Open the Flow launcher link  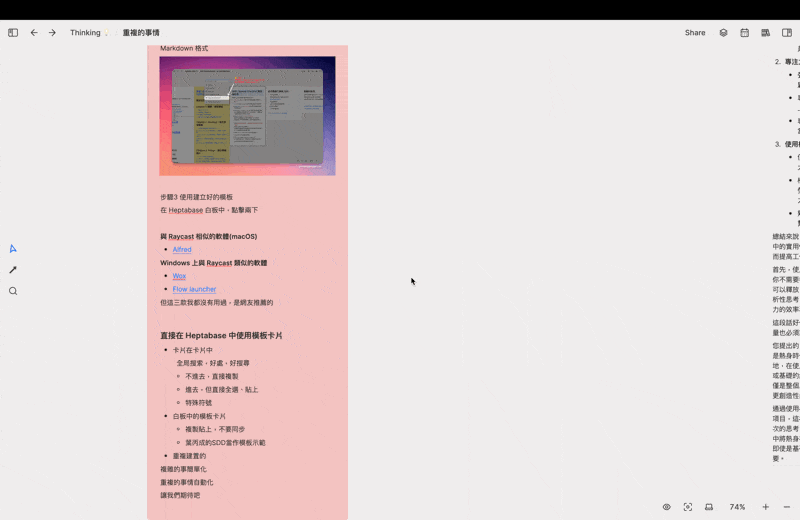(194, 289)
